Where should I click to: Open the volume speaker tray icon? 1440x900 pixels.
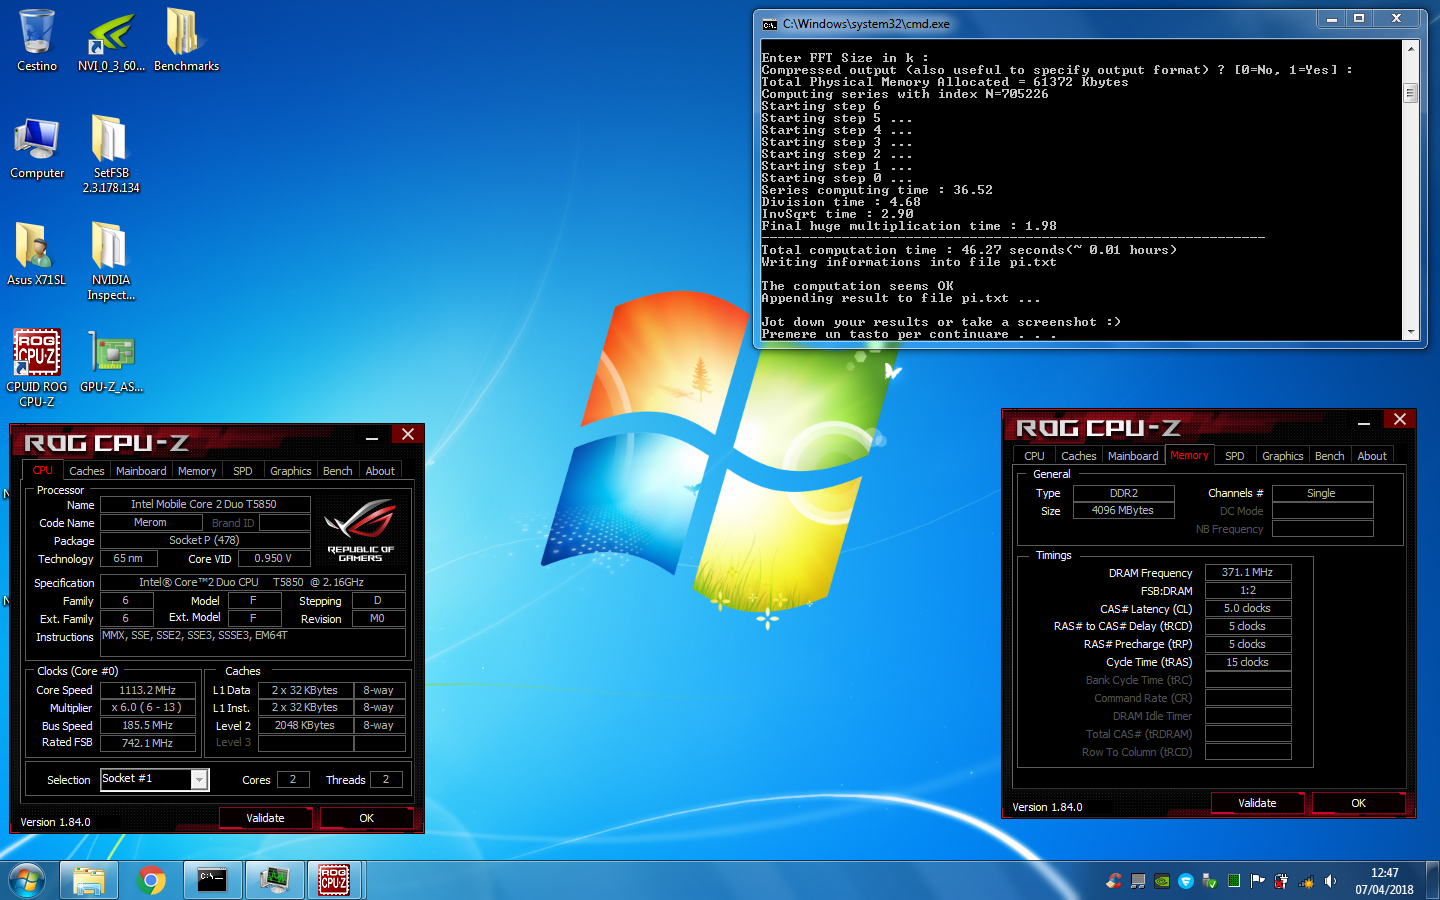click(1330, 881)
